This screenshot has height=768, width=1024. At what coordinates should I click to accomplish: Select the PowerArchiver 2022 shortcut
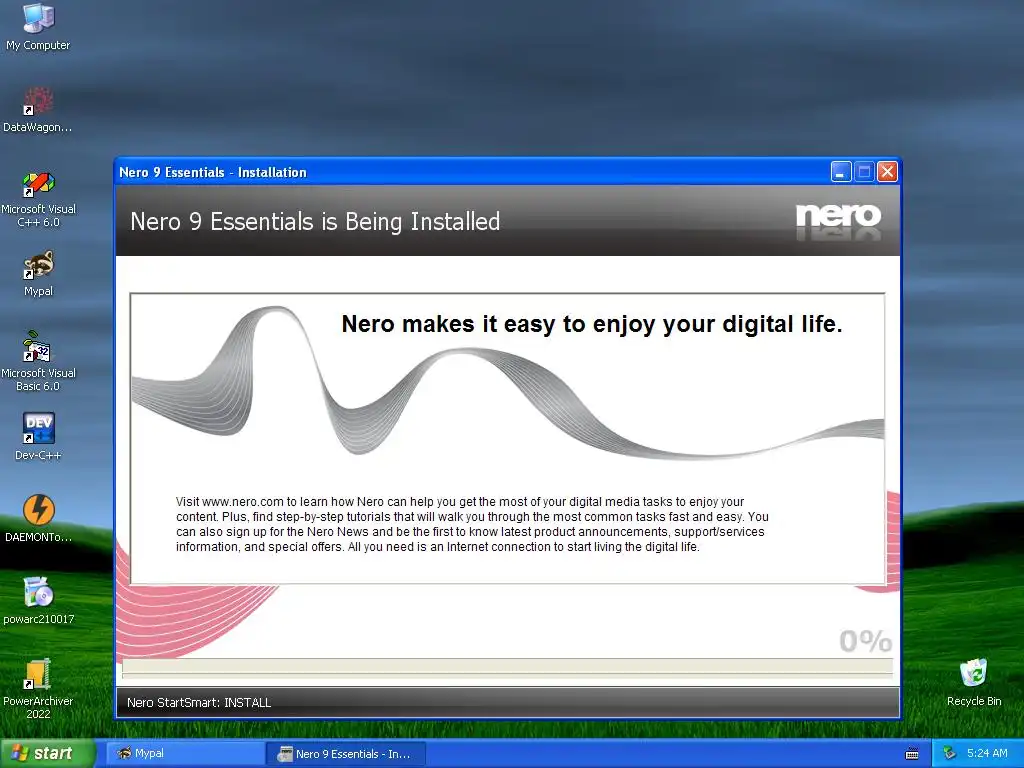(x=38, y=688)
